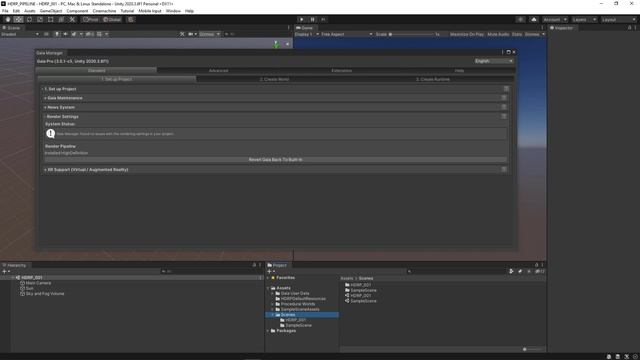Toggle Mute Audio in Game view
Image resolution: width=640 pixels, height=360 pixels.
[498, 34]
